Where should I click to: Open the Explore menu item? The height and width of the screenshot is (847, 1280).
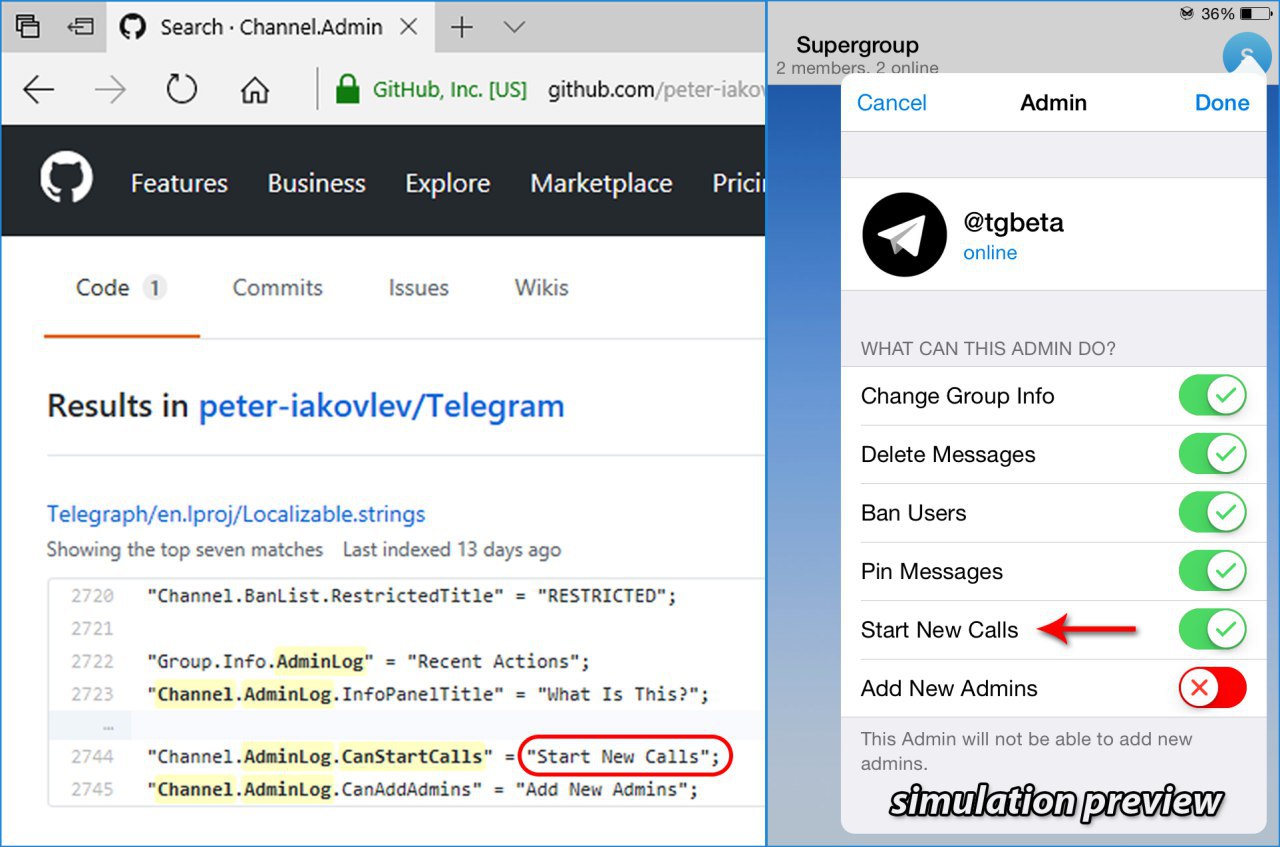[x=447, y=184]
